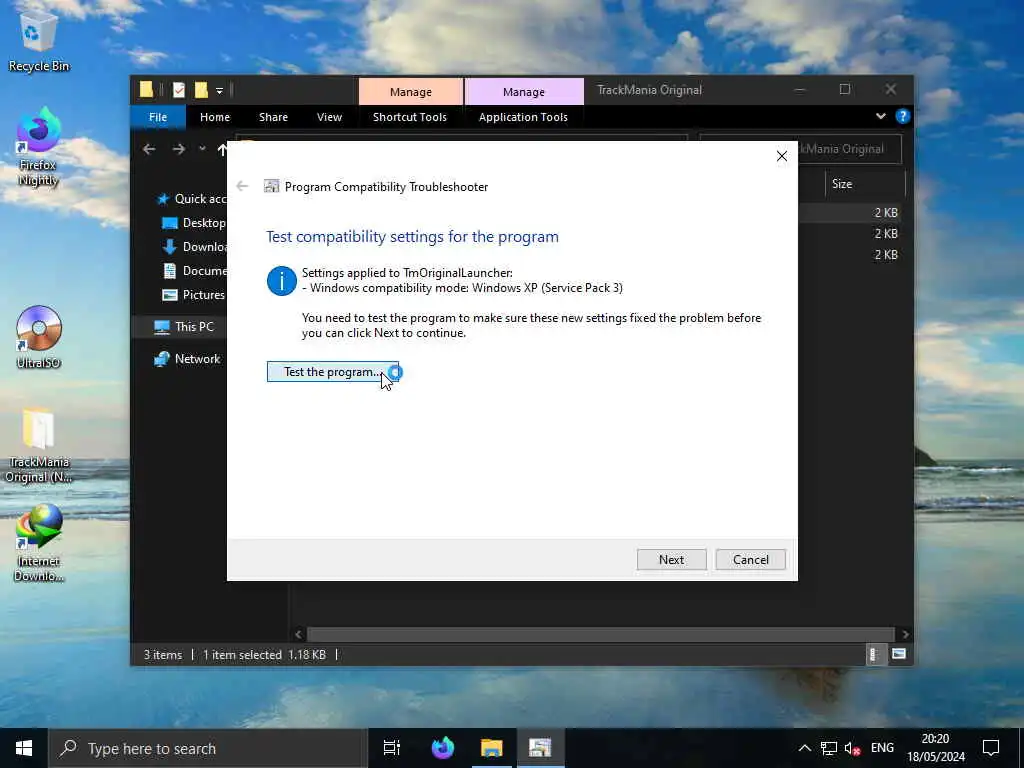The width and height of the screenshot is (1024, 768).
Task: Click File Explorer on the taskbar
Action: (x=492, y=748)
